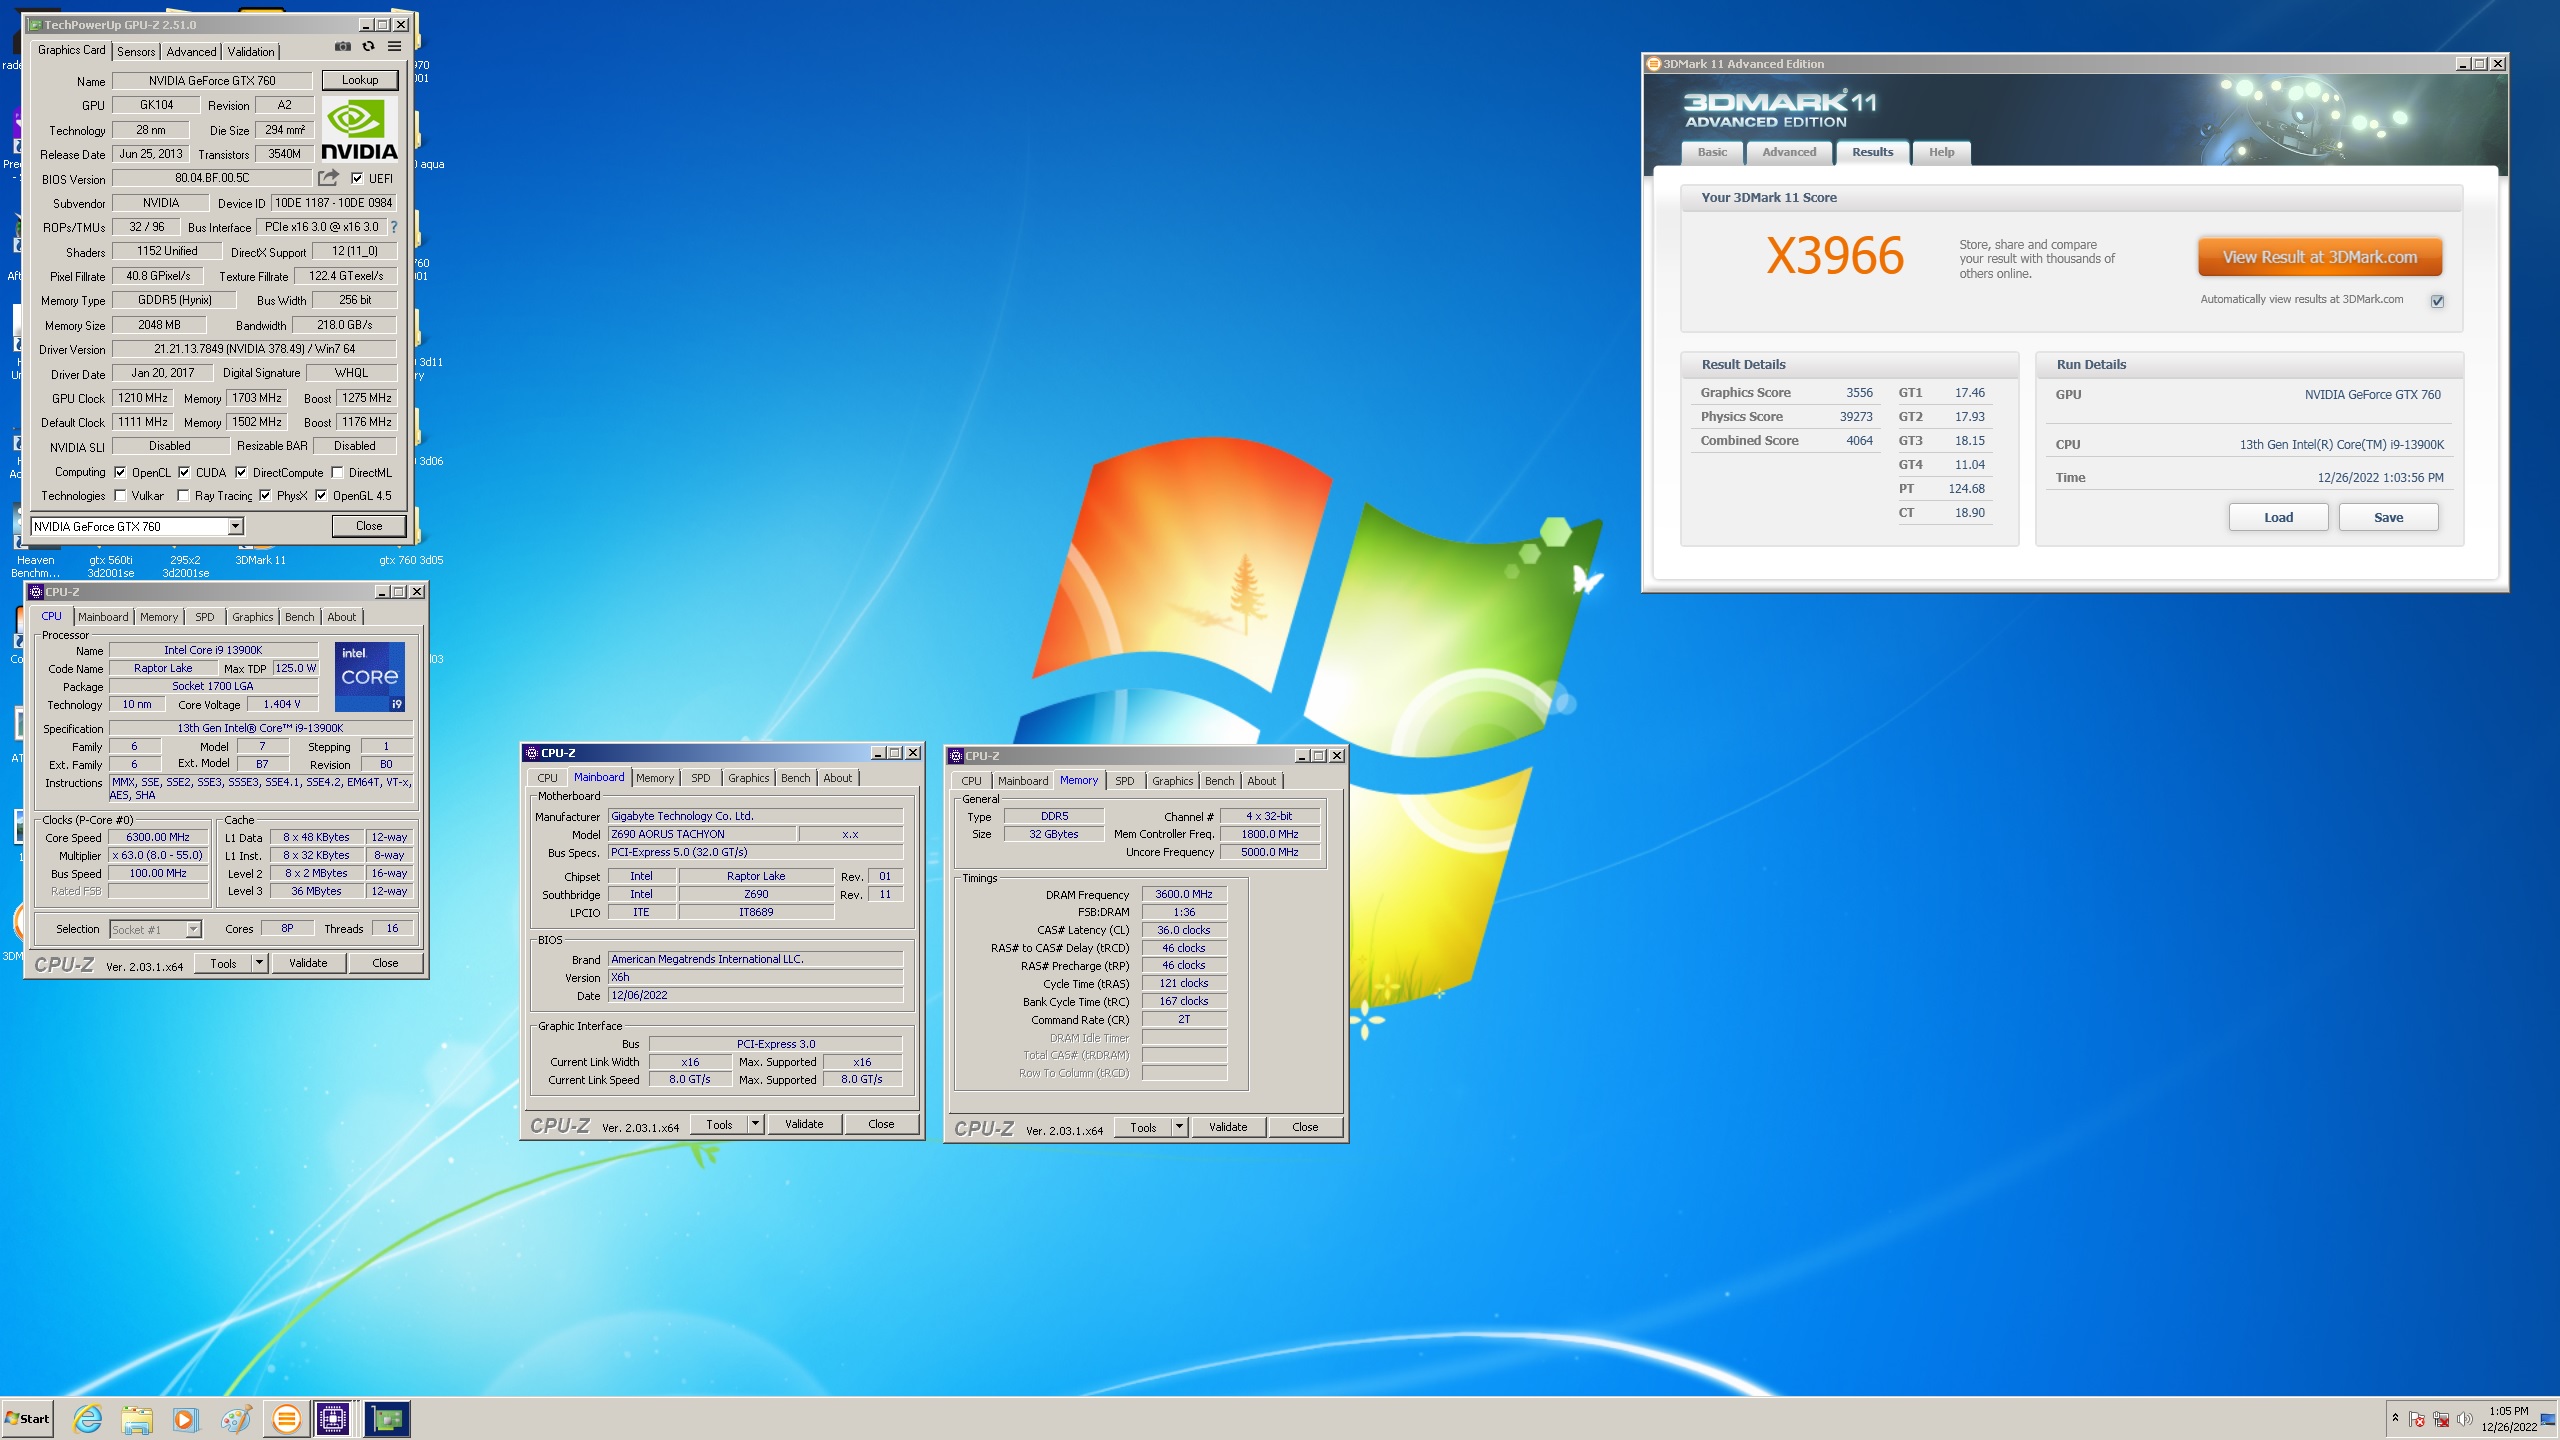Click the GPU-Z Close button

point(369,526)
